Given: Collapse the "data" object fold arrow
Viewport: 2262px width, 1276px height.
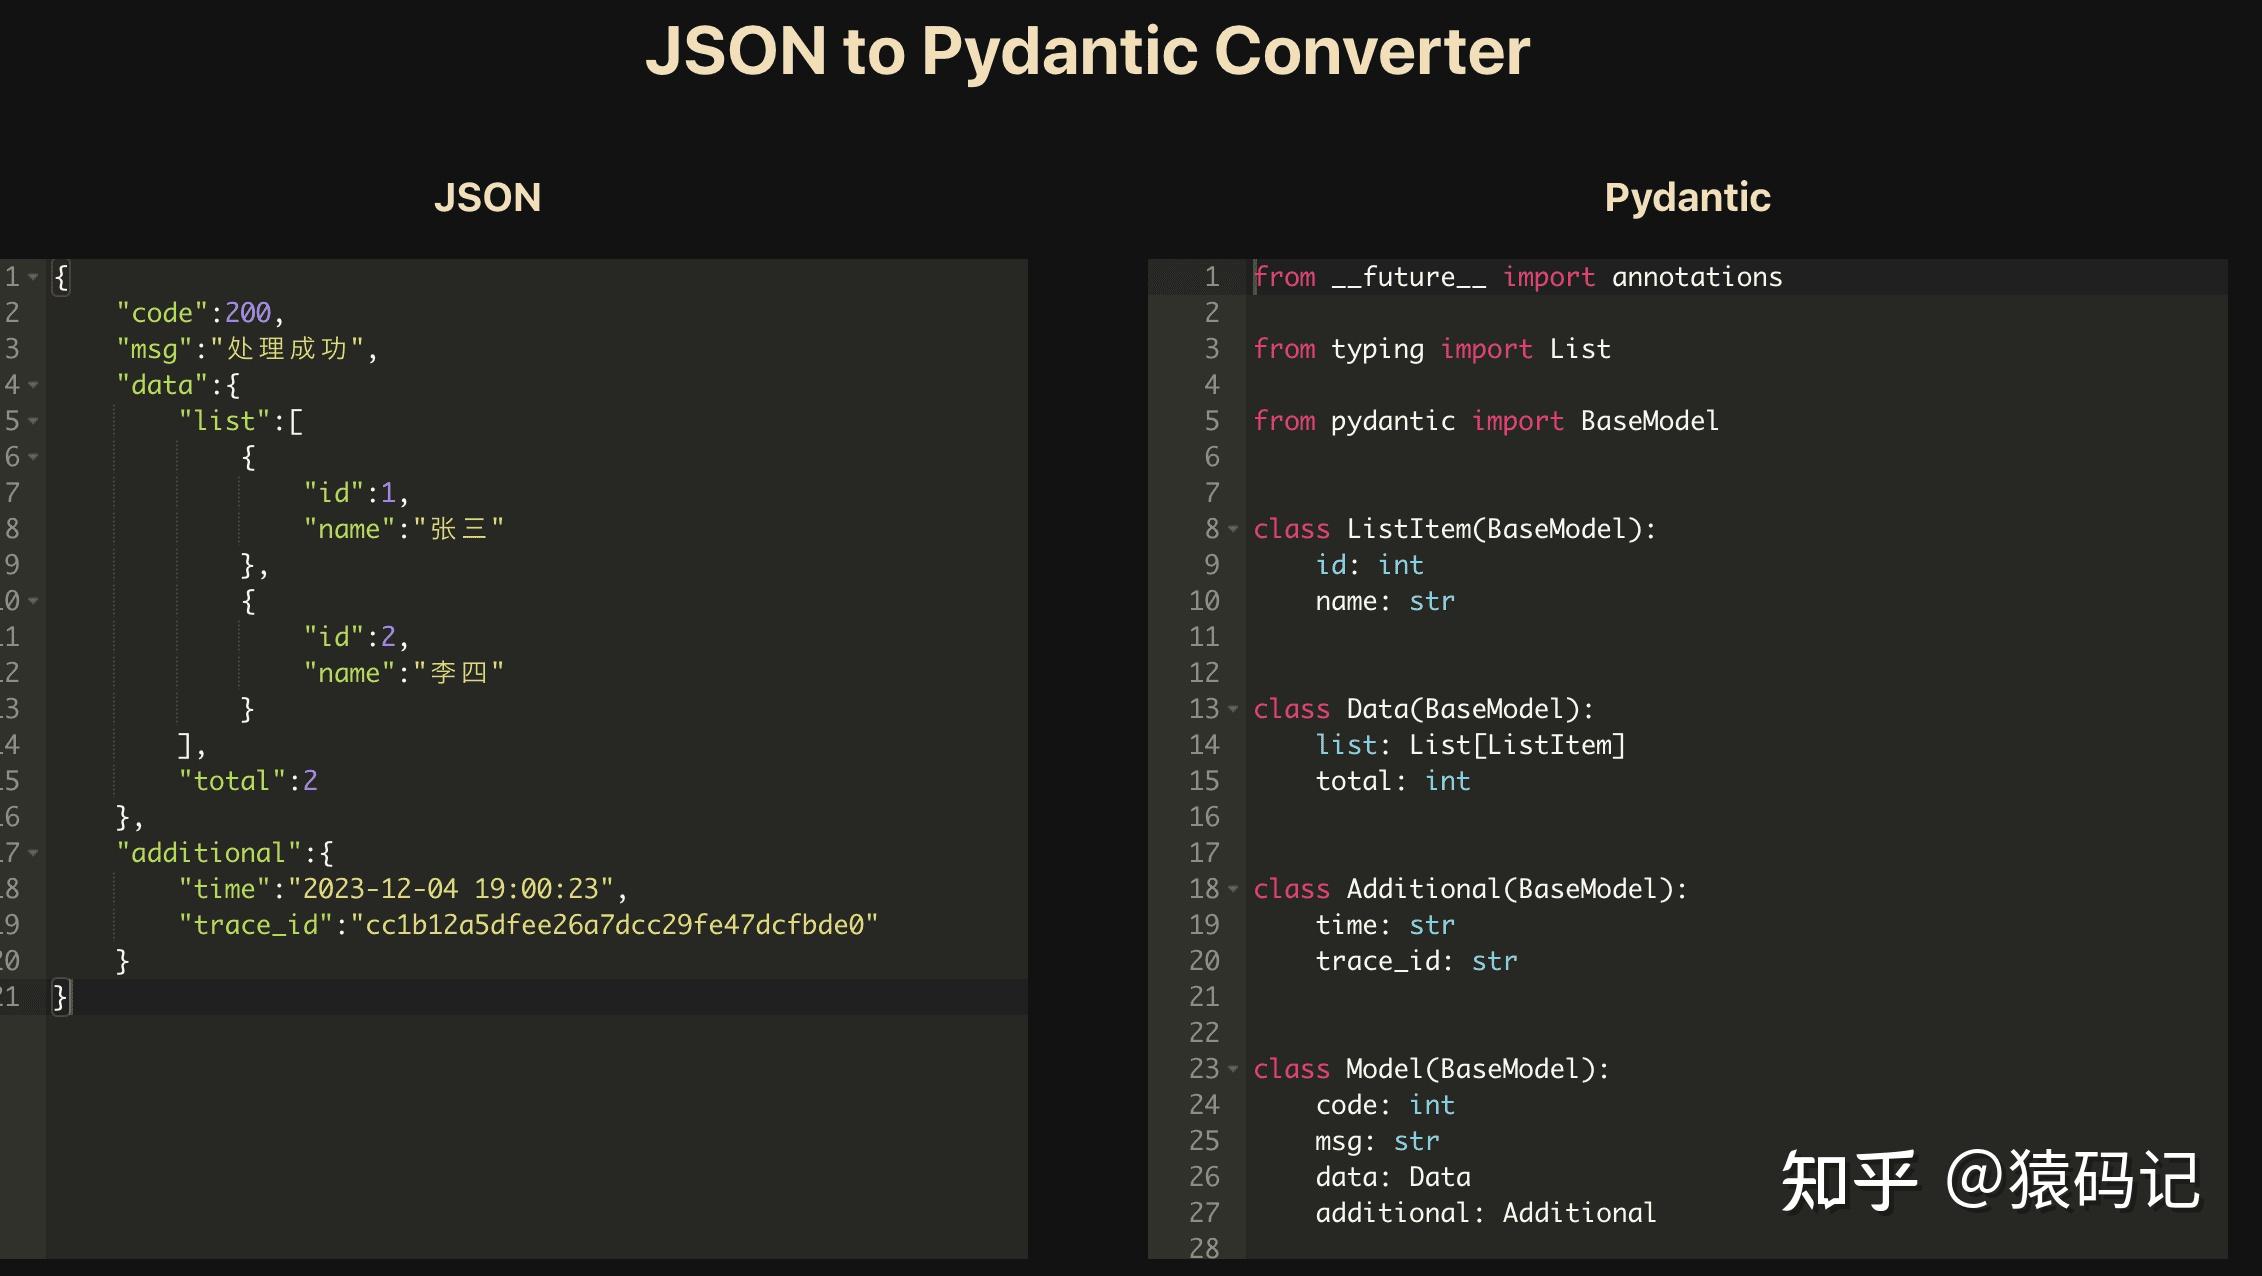Looking at the screenshot, I should pos(33,385).
